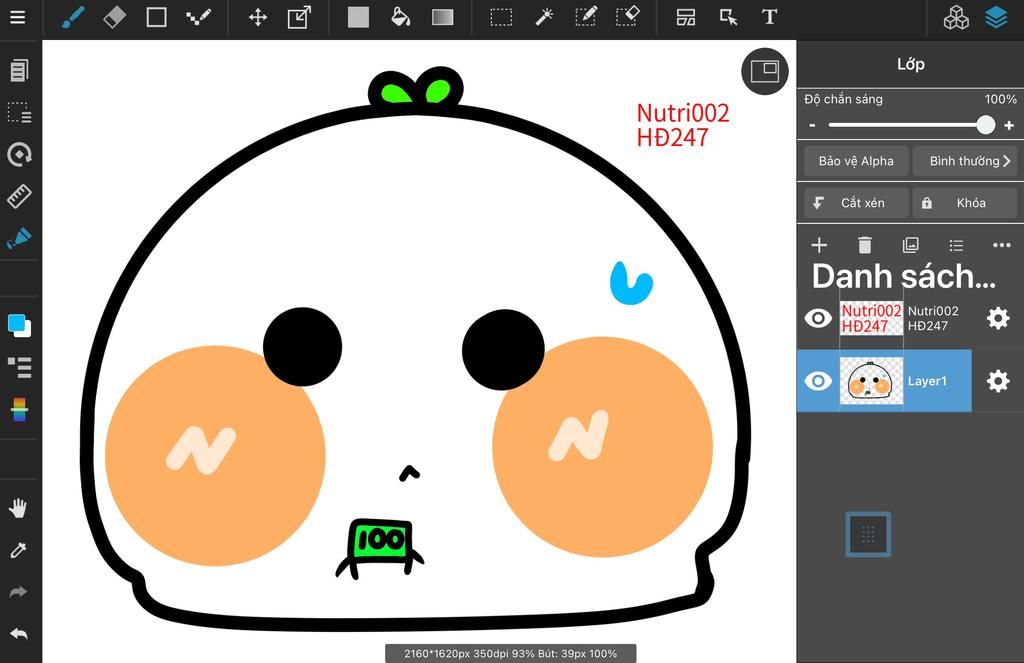The image size is (1024, 663).
Task: Tap the square layer drag handle icon
Action: pos(868,534)
